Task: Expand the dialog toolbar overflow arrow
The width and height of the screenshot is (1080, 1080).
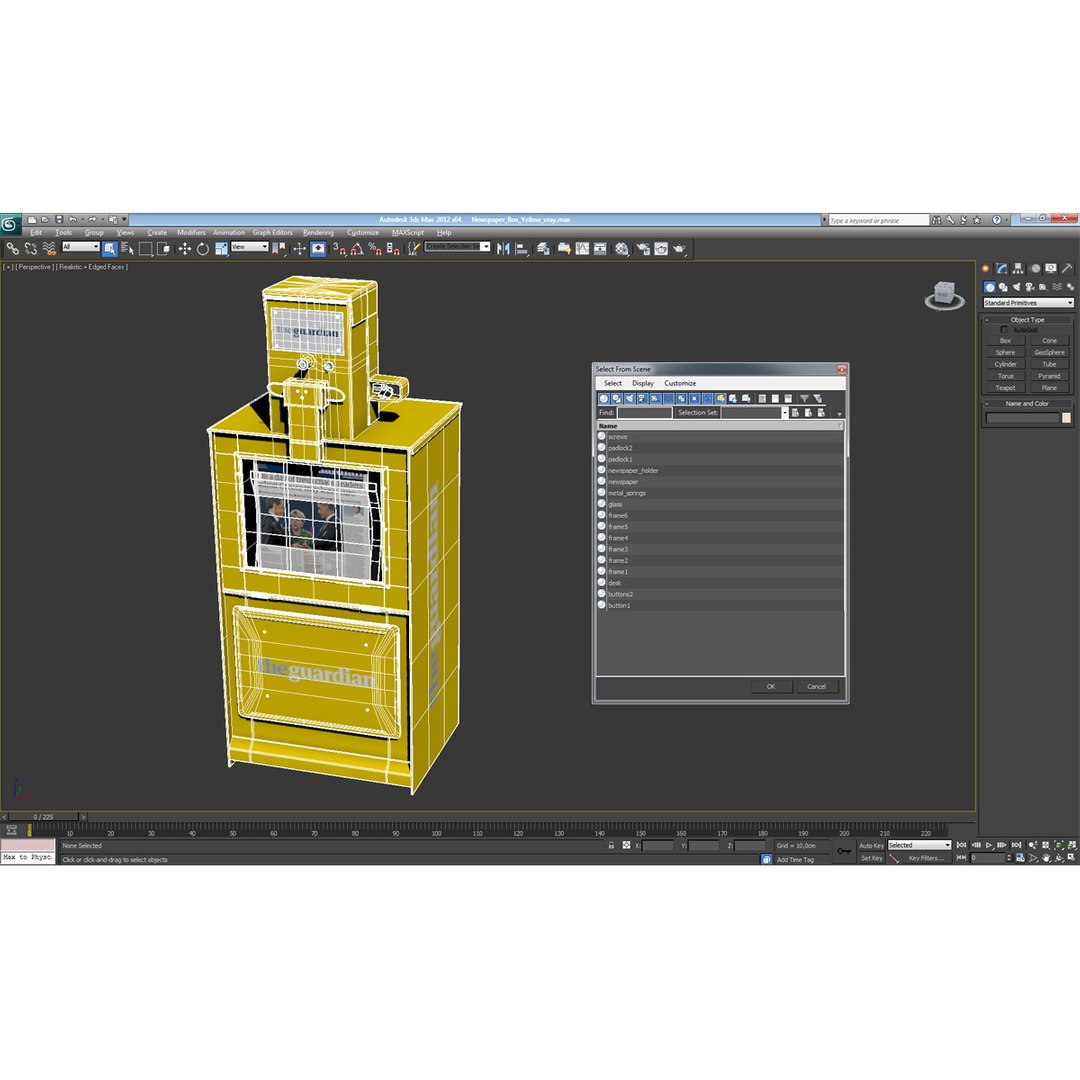Action: tap(839, 414)
